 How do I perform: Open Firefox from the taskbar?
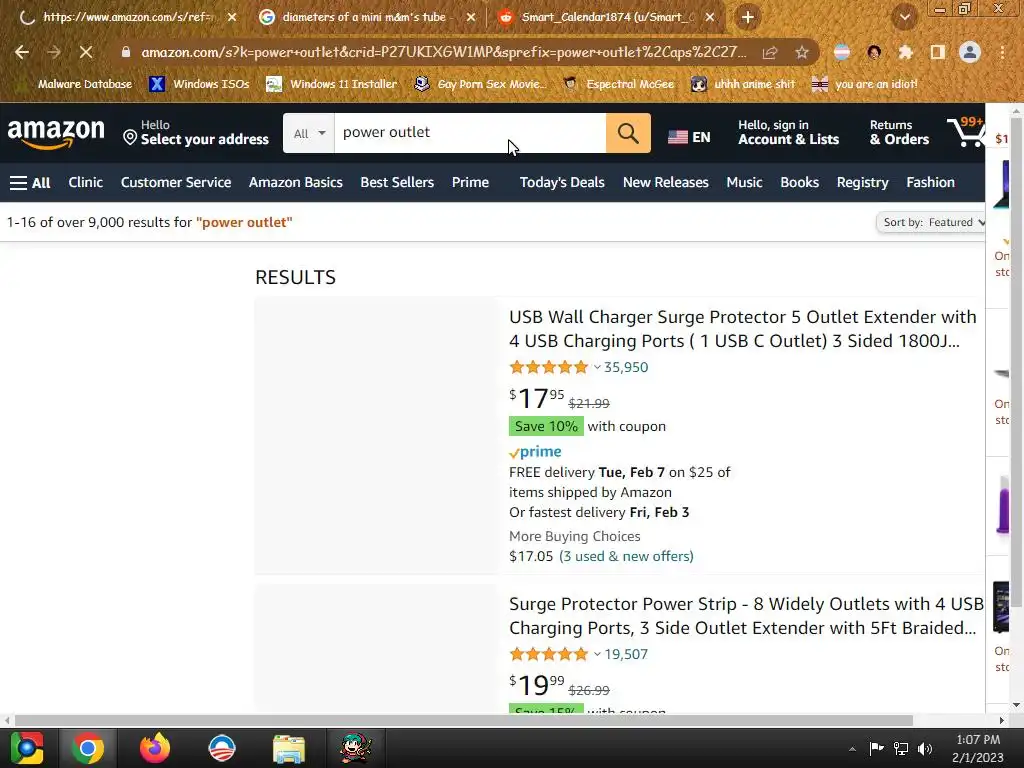click(155, 748)
